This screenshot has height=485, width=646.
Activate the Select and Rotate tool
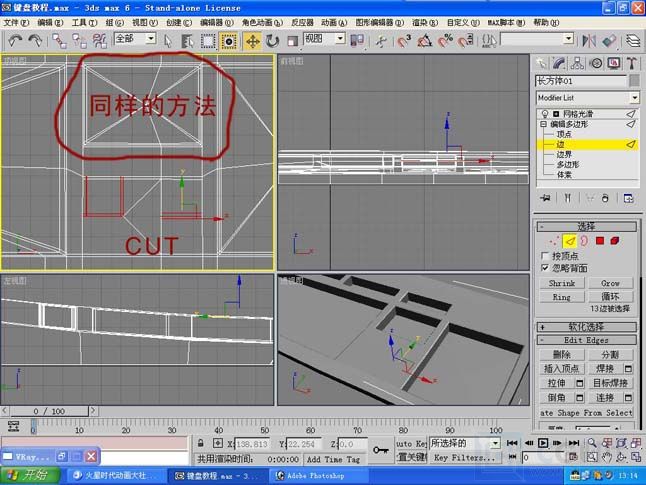click(272, 41)
